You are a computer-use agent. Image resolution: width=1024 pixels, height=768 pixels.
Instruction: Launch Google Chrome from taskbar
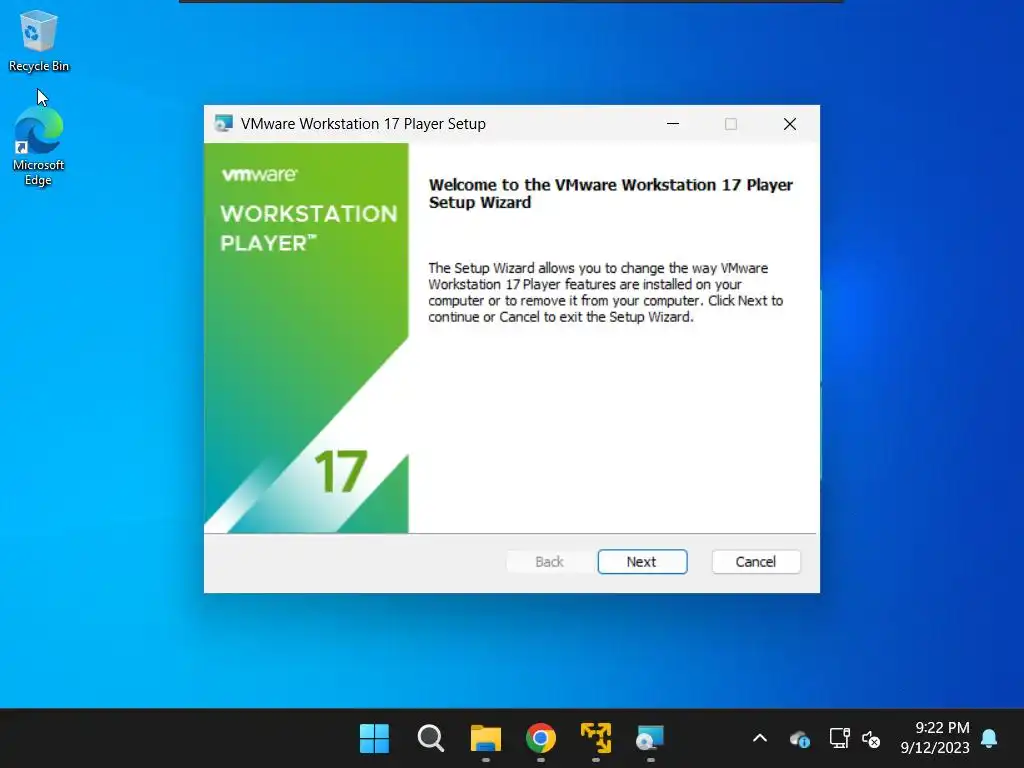[541, 739]
